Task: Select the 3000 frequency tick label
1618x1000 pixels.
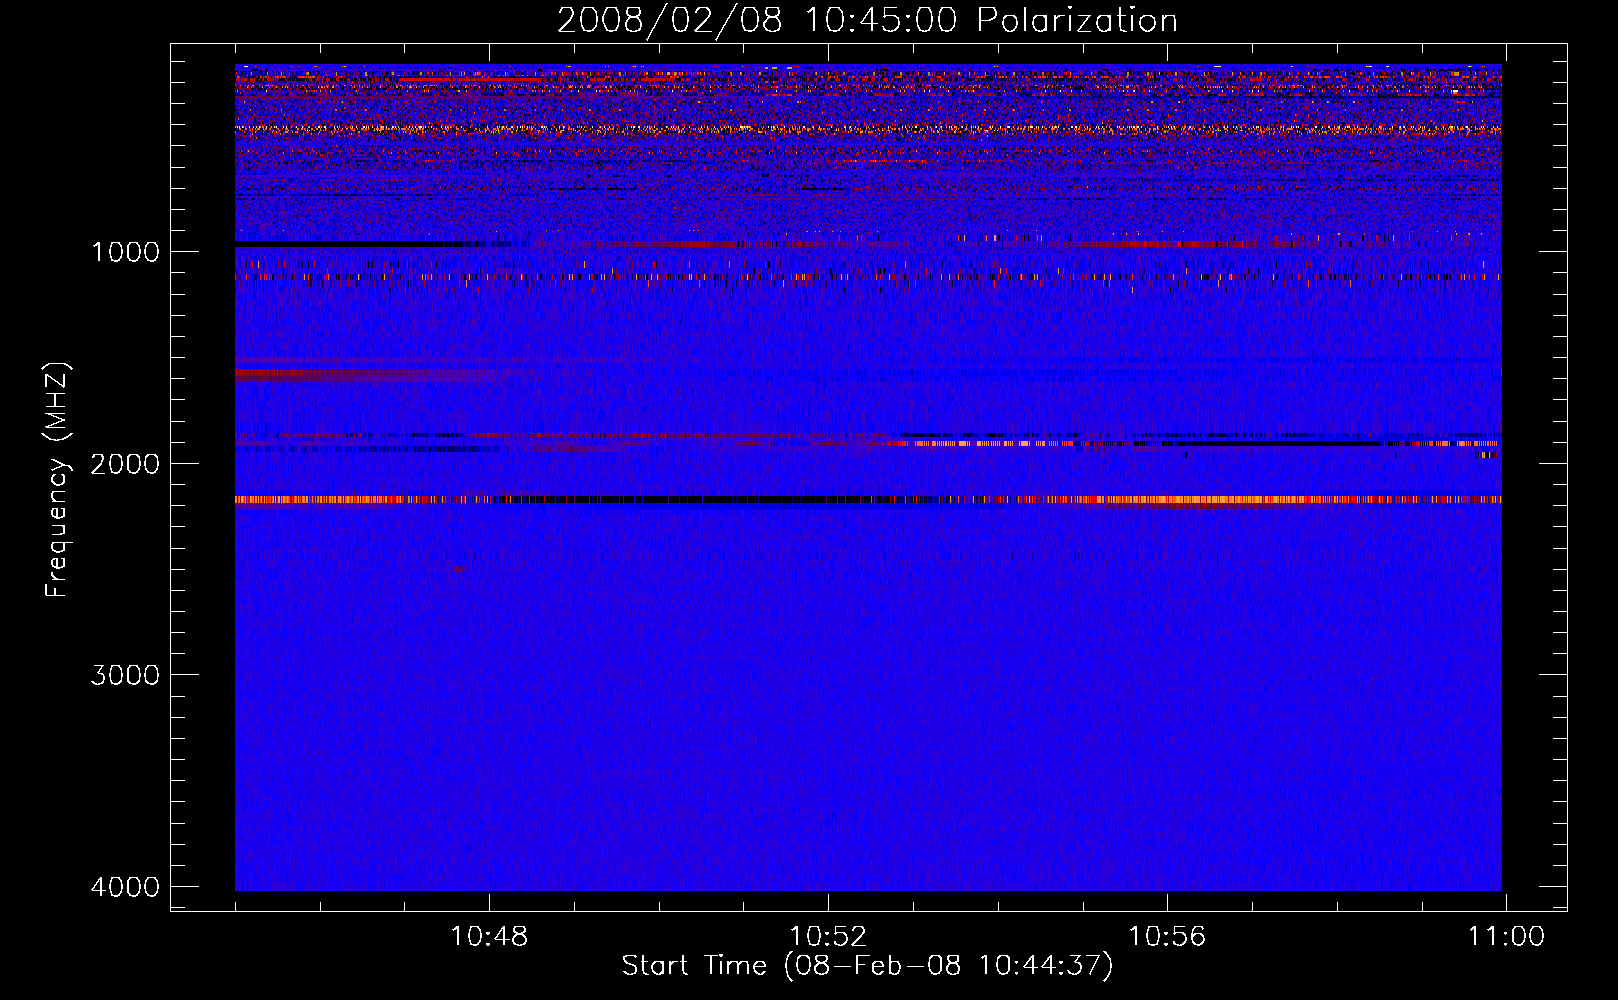Action: [125, 675]
